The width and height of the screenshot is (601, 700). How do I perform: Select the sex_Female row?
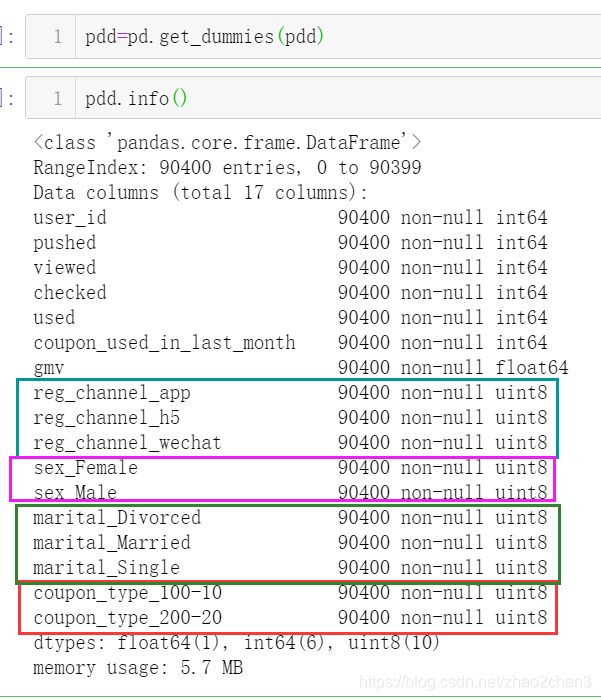coord(290,468)
